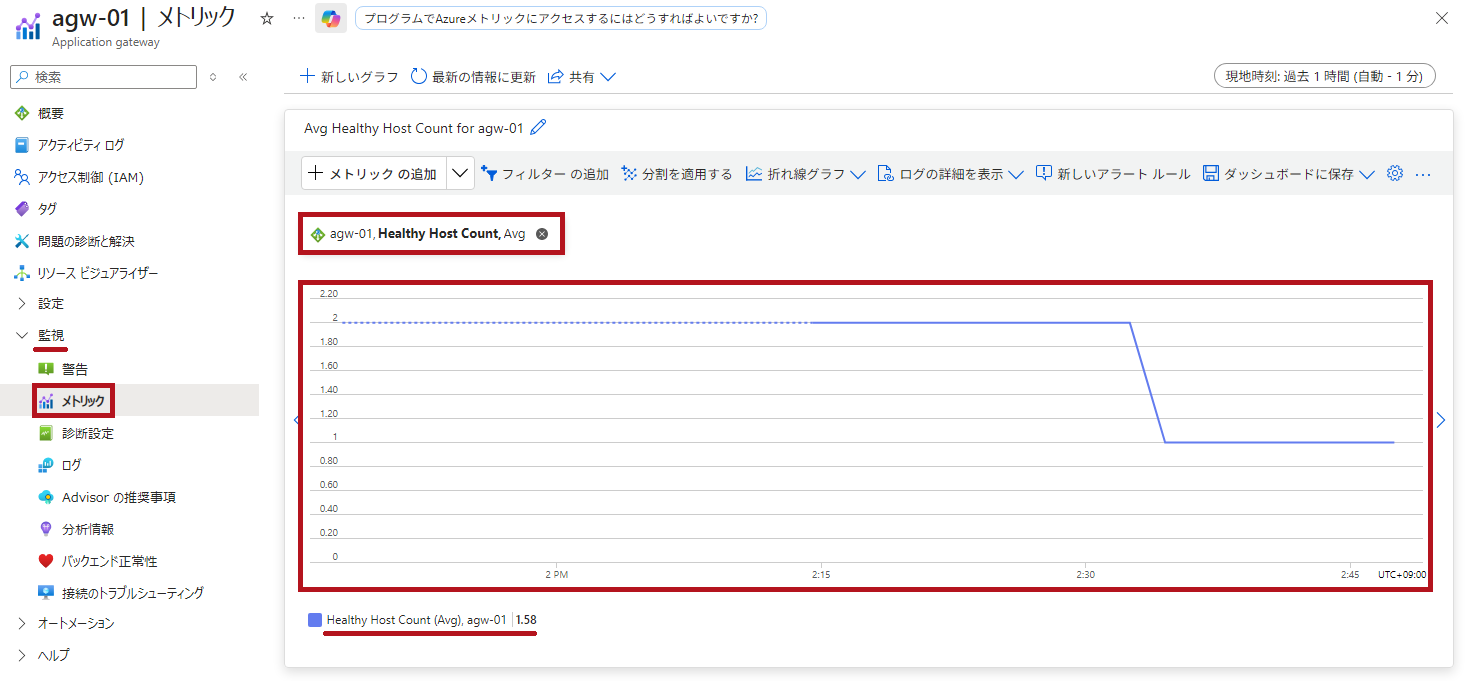Open the 共有 share dropdown
Screen dimensions: 1465x681
click(581, 77)
